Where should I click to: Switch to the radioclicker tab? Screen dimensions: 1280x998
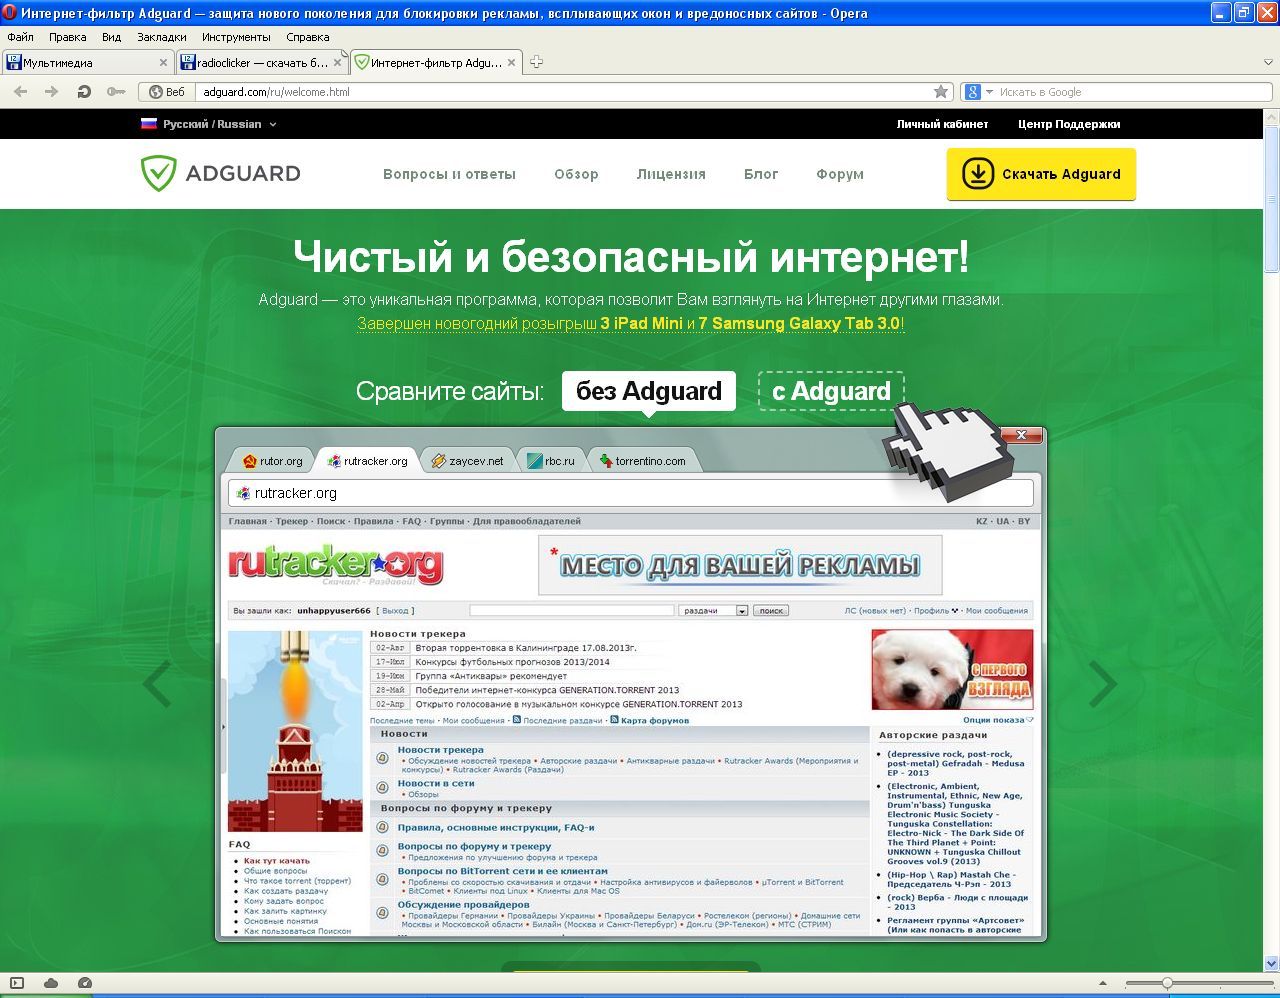(x=260, y=62)
